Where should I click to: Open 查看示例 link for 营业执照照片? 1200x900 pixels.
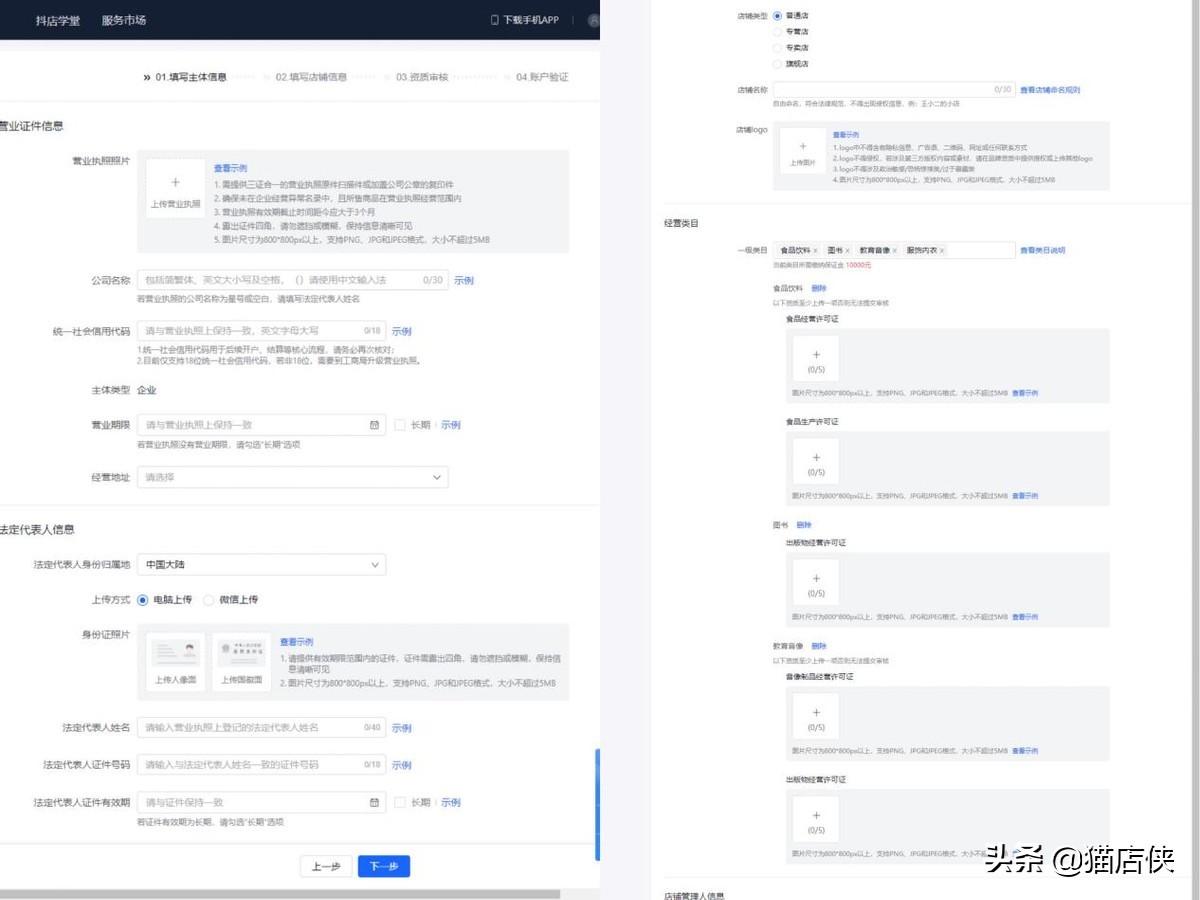tap(230, 168)
